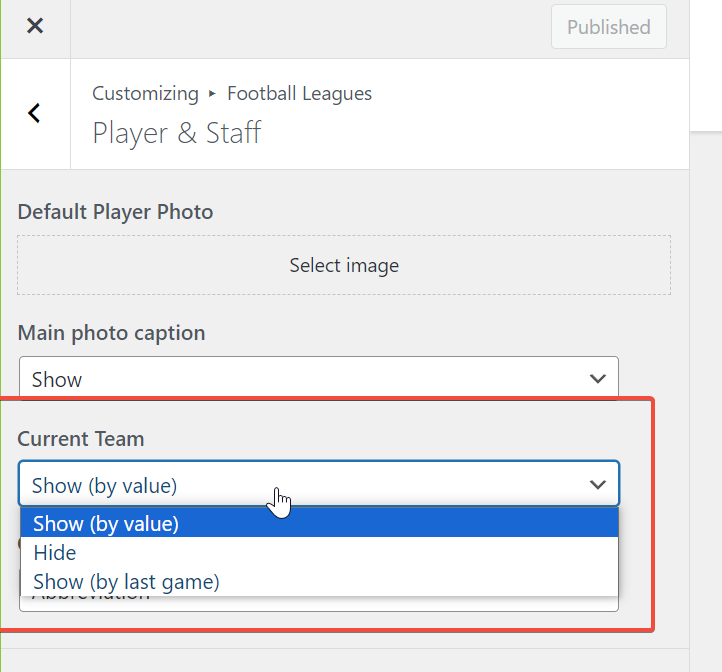
Task: Open the Main photo caption dropdown
Action: pyautogui.click(x=319, y=380)
